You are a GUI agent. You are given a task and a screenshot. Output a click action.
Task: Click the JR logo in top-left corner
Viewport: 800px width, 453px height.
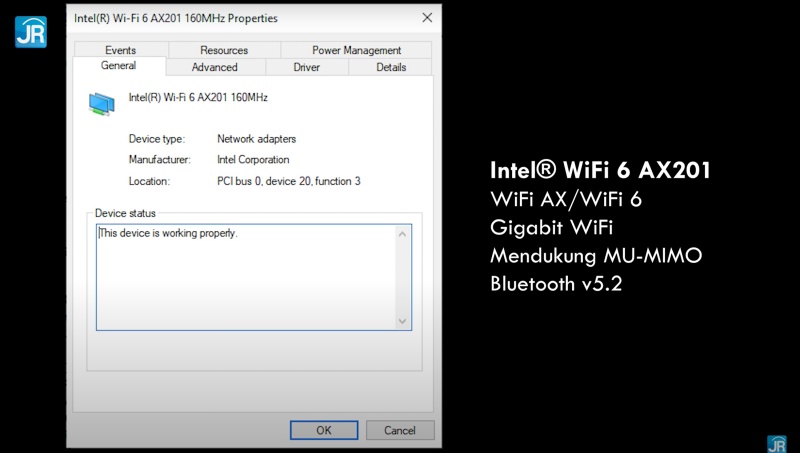(30, 31)
